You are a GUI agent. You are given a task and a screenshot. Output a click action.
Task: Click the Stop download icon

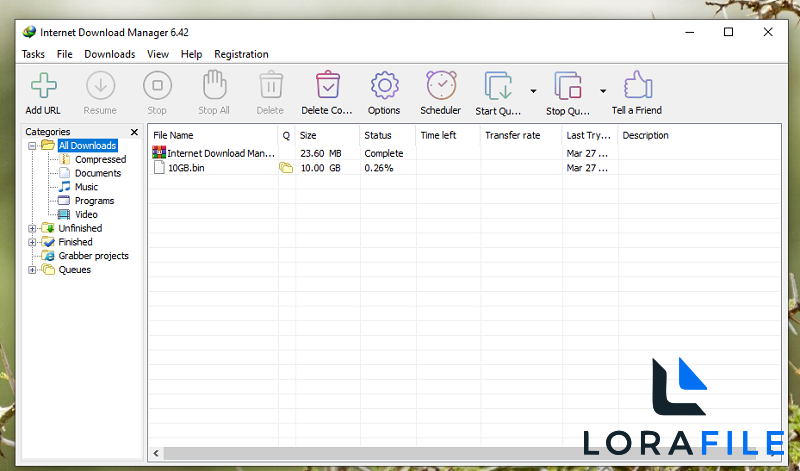157,85
